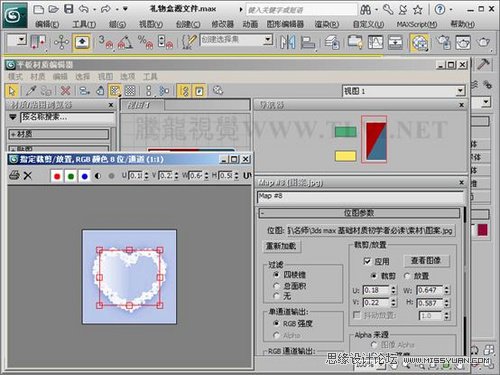
Task: Click the U spinner arrows in crop window toolbar
Action: [146, 175]
